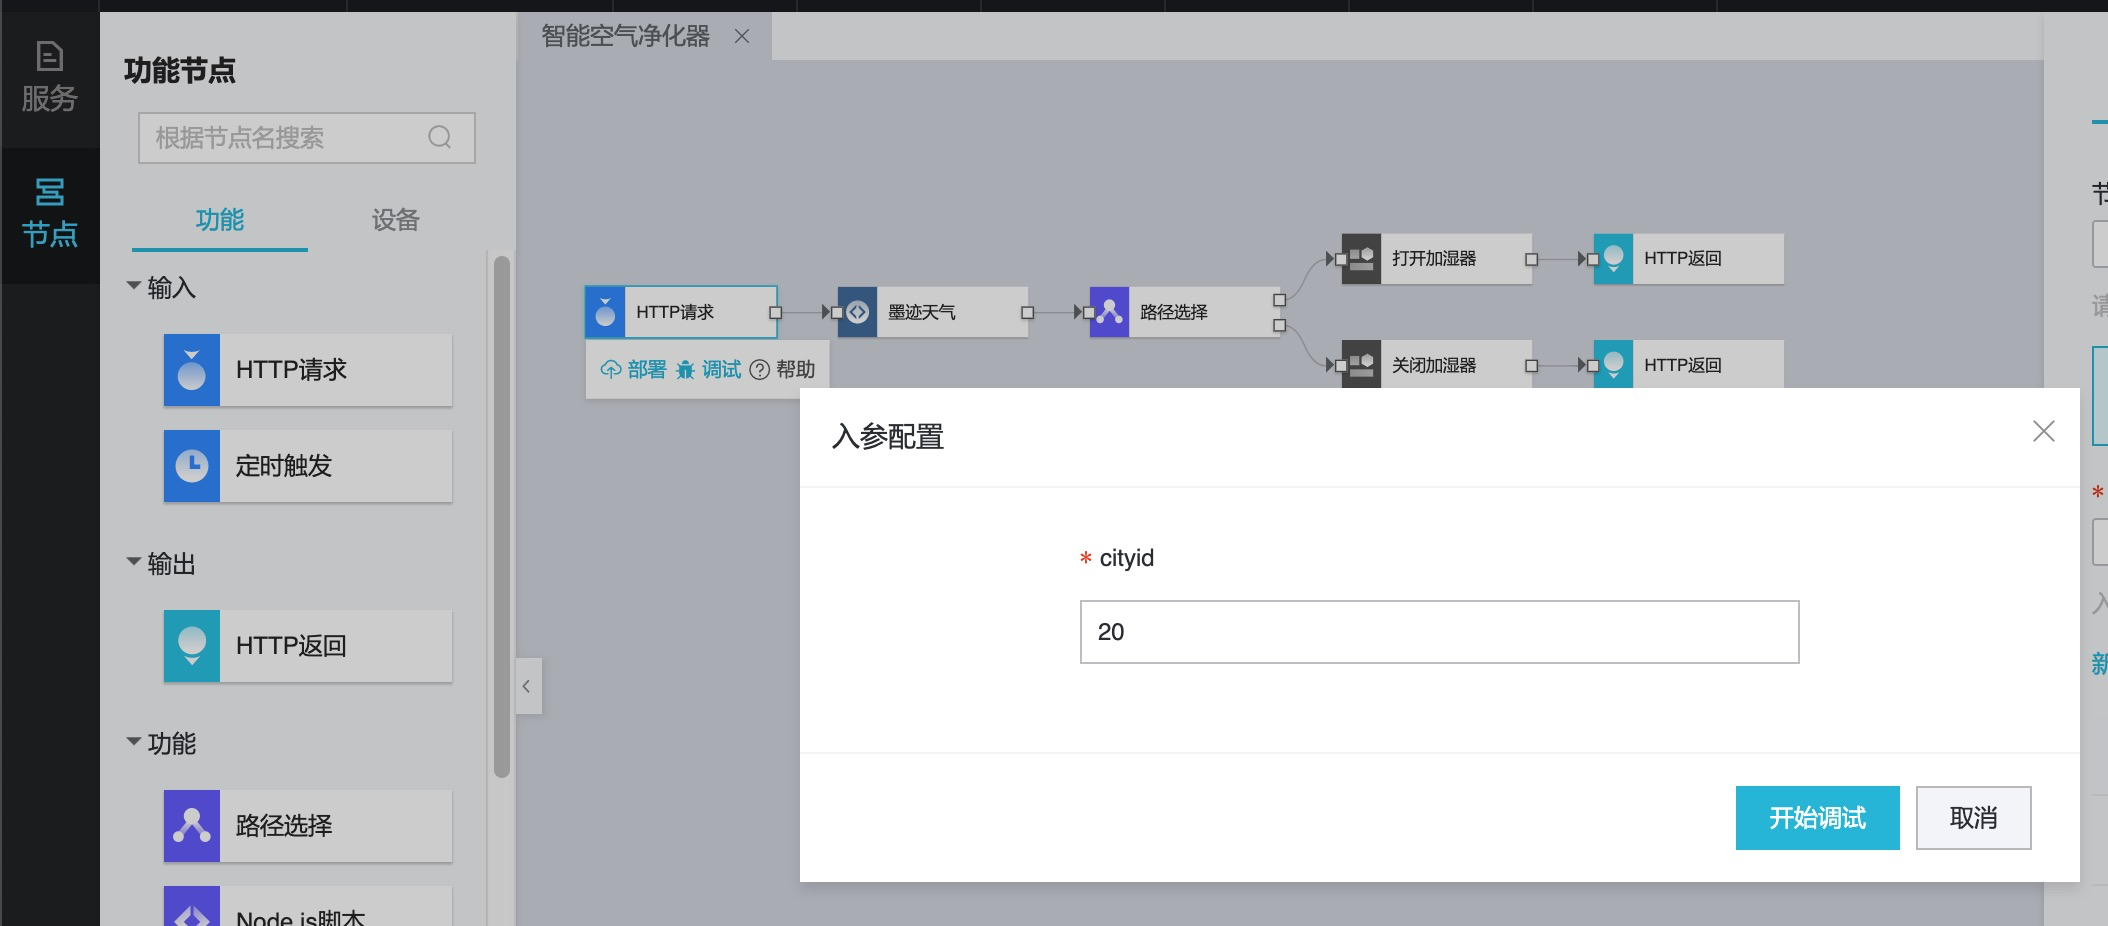Select the 打开加湿器 node on canvas
Screen dimensions: 2108x926
point(1435,259)
